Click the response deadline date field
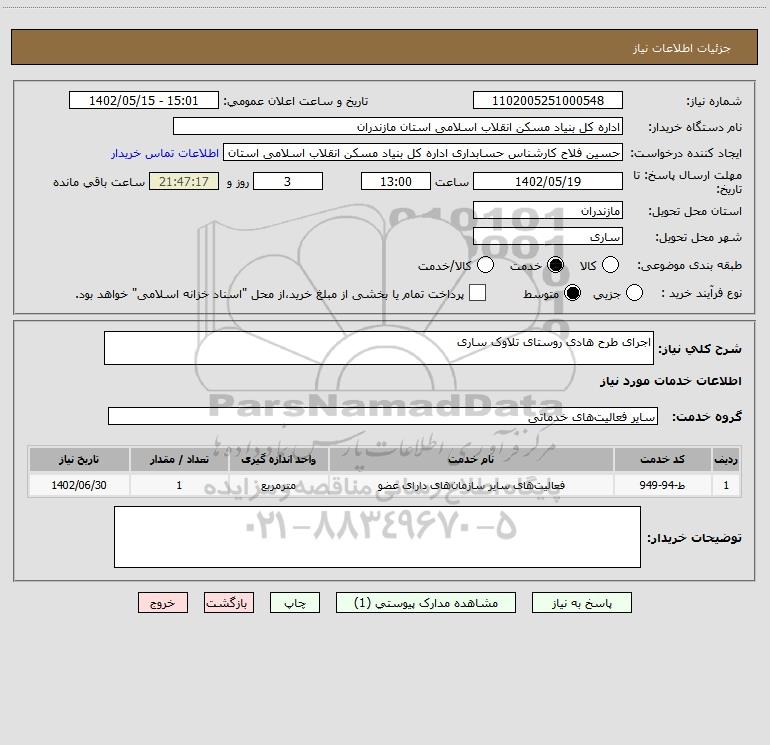Image resolution: width=770 pixels, height=745 pixels. [x=548, y=181]
